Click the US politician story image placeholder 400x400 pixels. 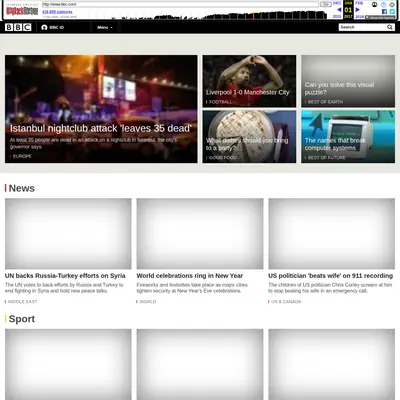pos(332,234)
